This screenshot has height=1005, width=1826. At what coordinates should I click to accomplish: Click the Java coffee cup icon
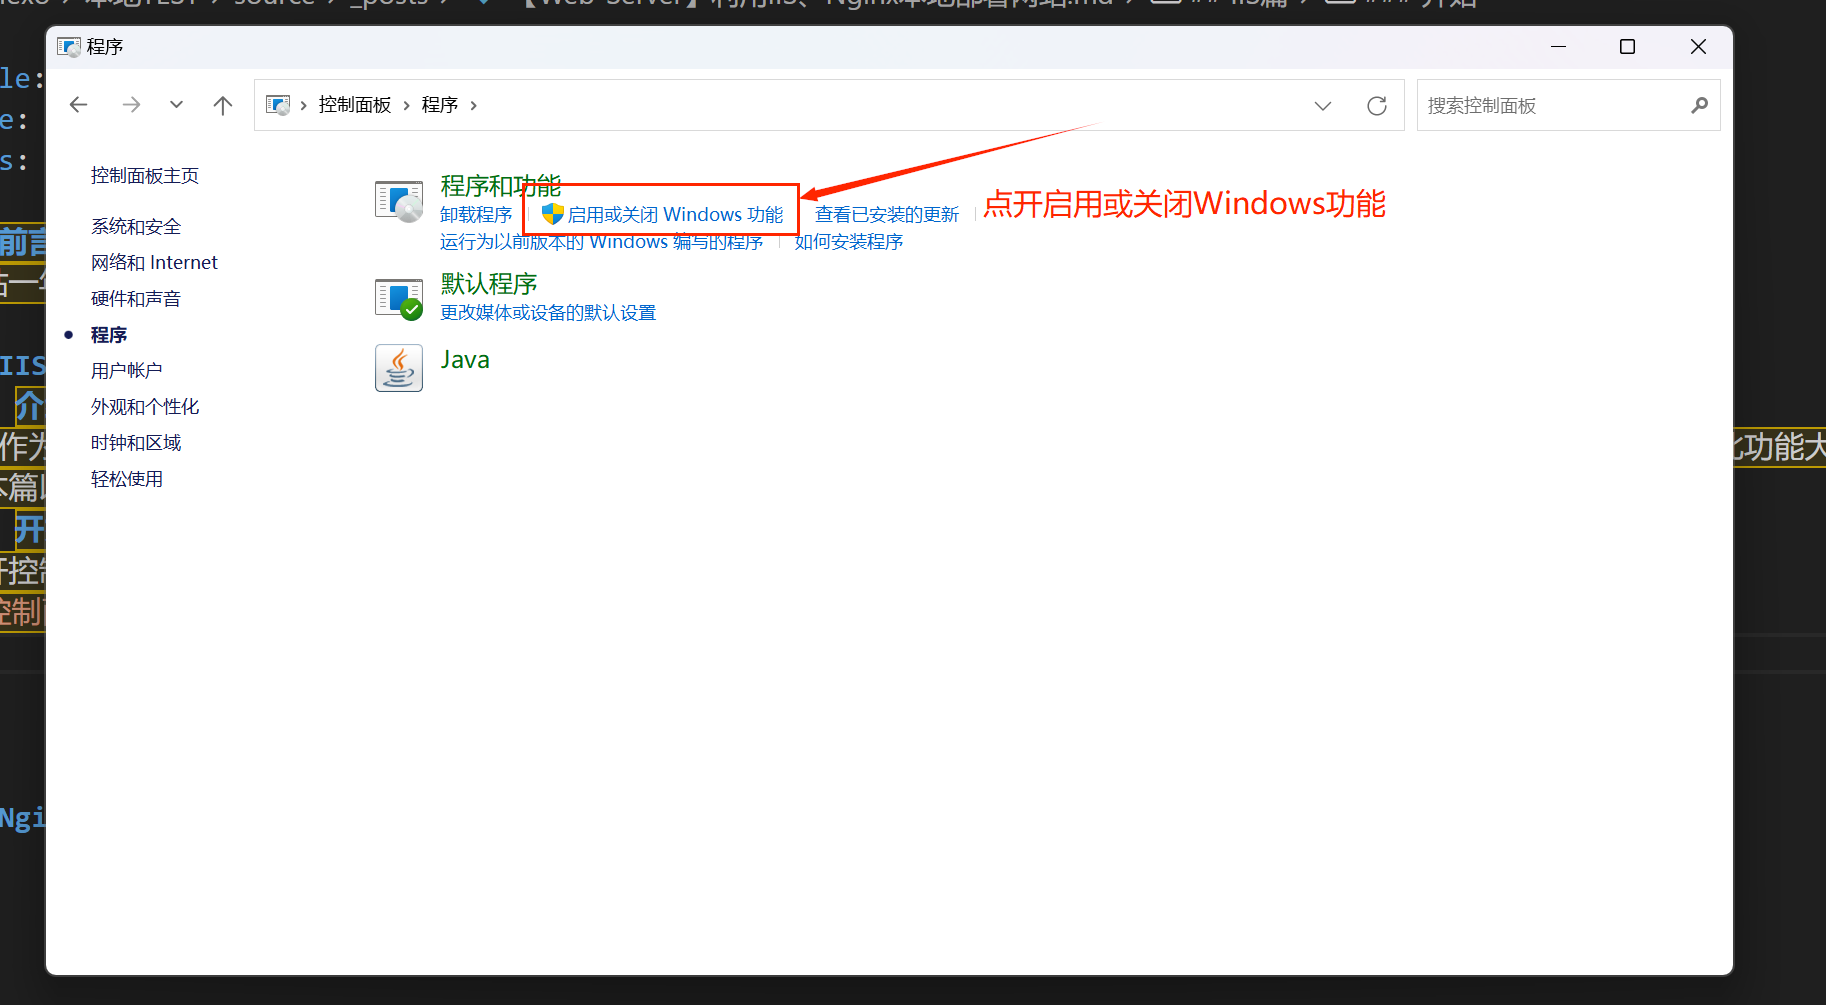point(399,369)
